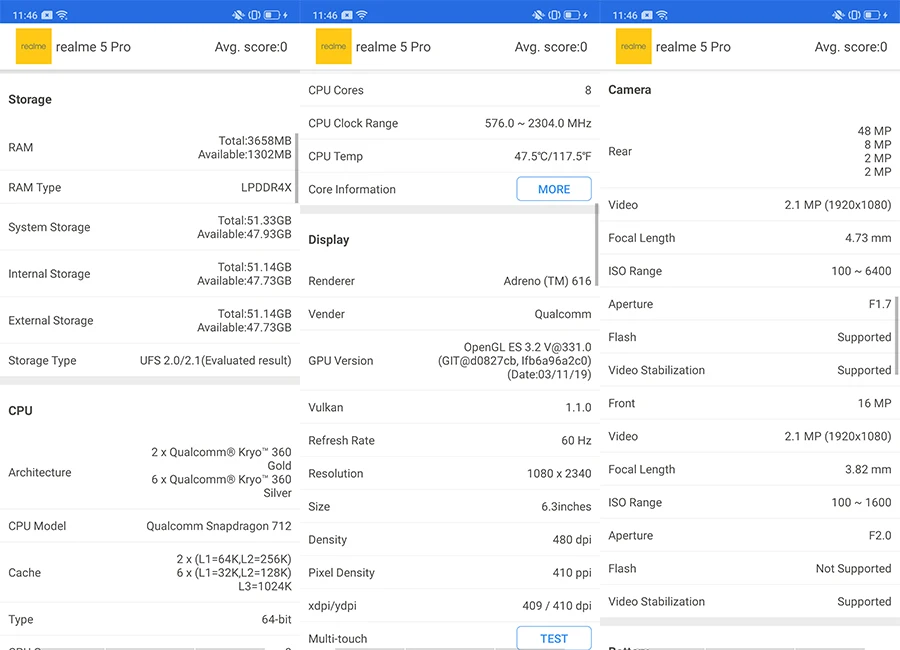Select the Display section header

(x=328, y=239)
